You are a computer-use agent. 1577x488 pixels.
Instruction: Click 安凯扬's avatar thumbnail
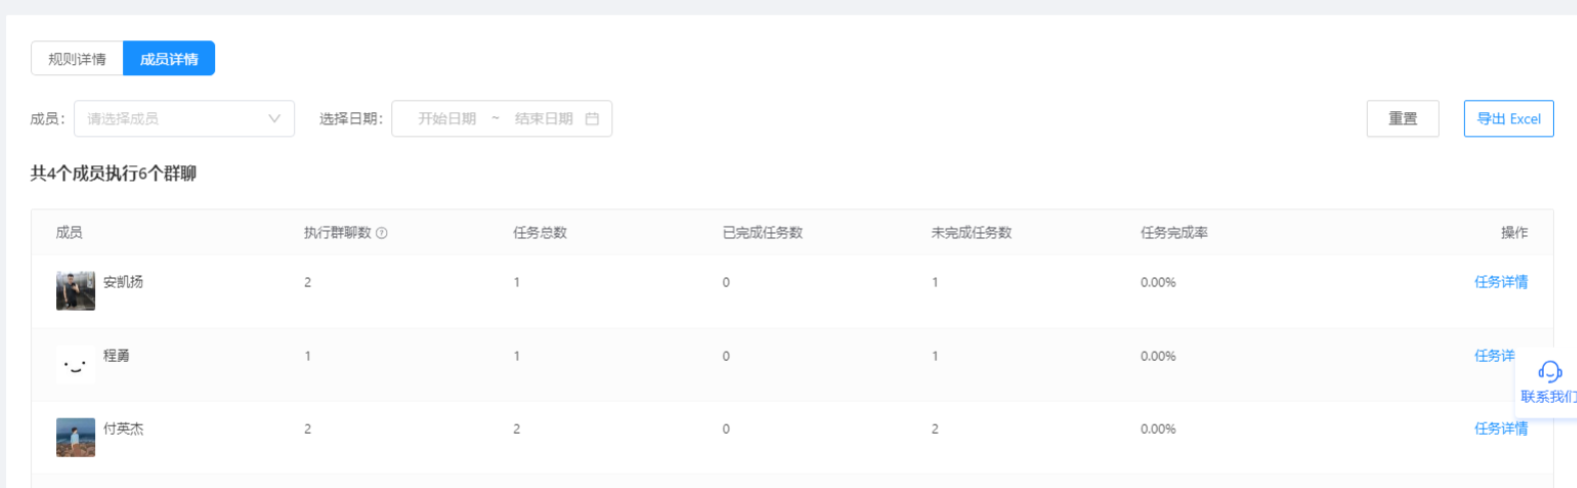pyautogui.click(x=75, y=290)
